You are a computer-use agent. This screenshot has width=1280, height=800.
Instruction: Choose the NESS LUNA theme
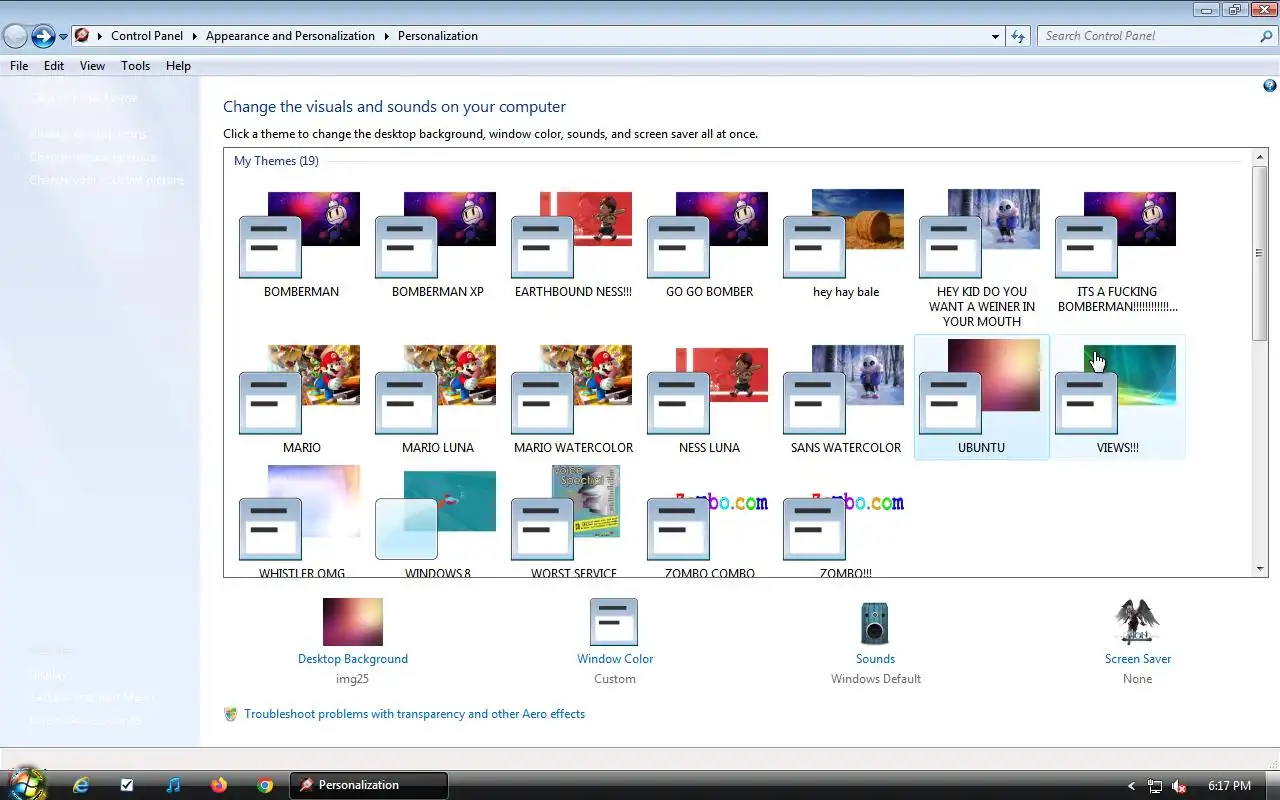click(709, 398)
